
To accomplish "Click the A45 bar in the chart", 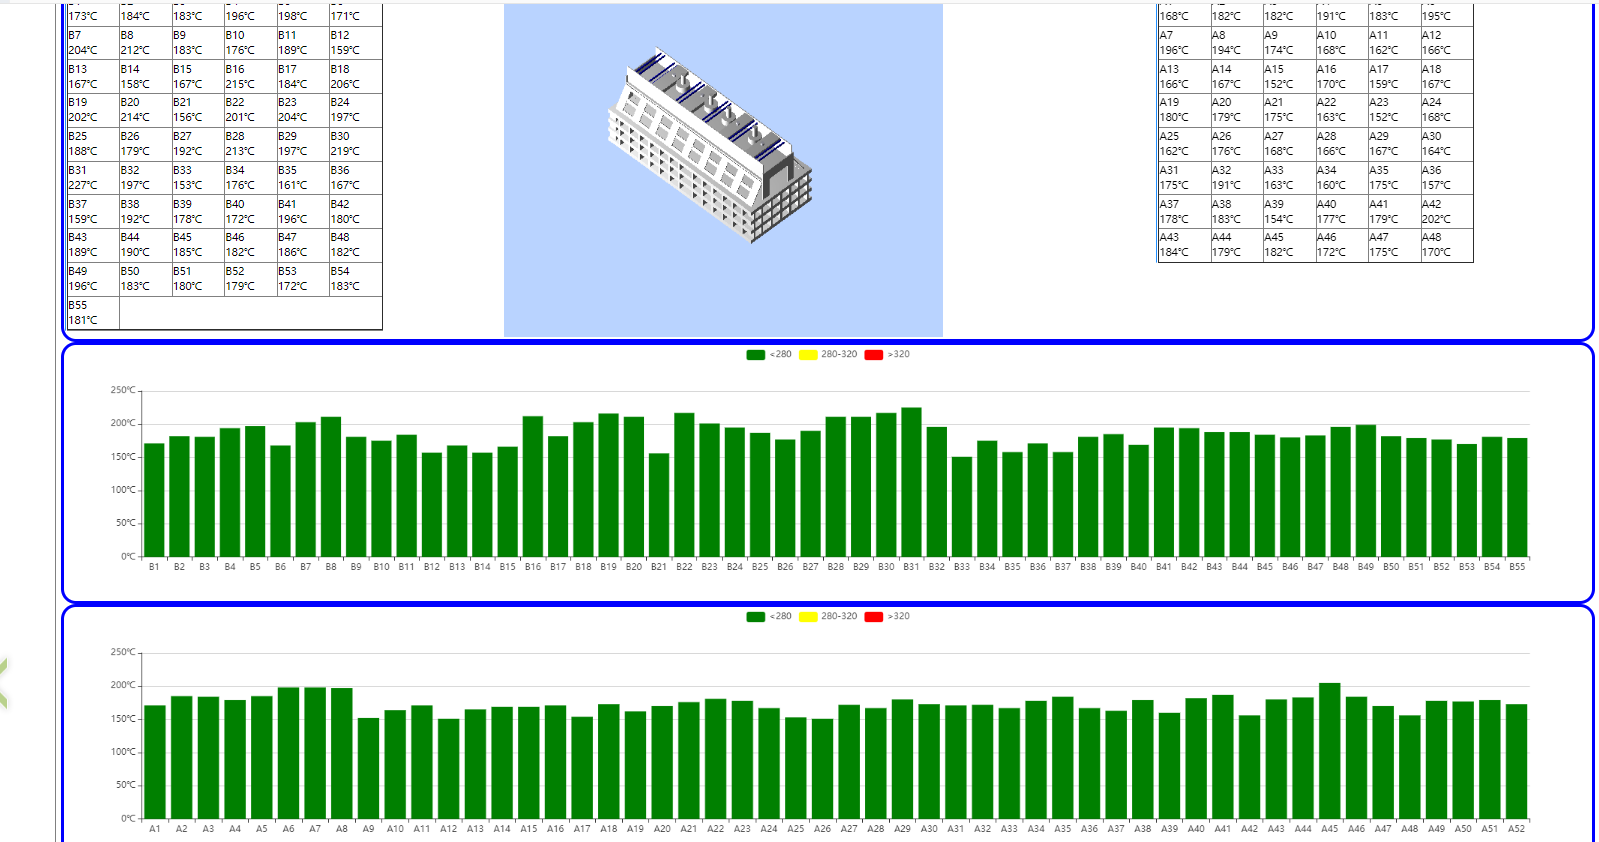I will pos(1329,750).
